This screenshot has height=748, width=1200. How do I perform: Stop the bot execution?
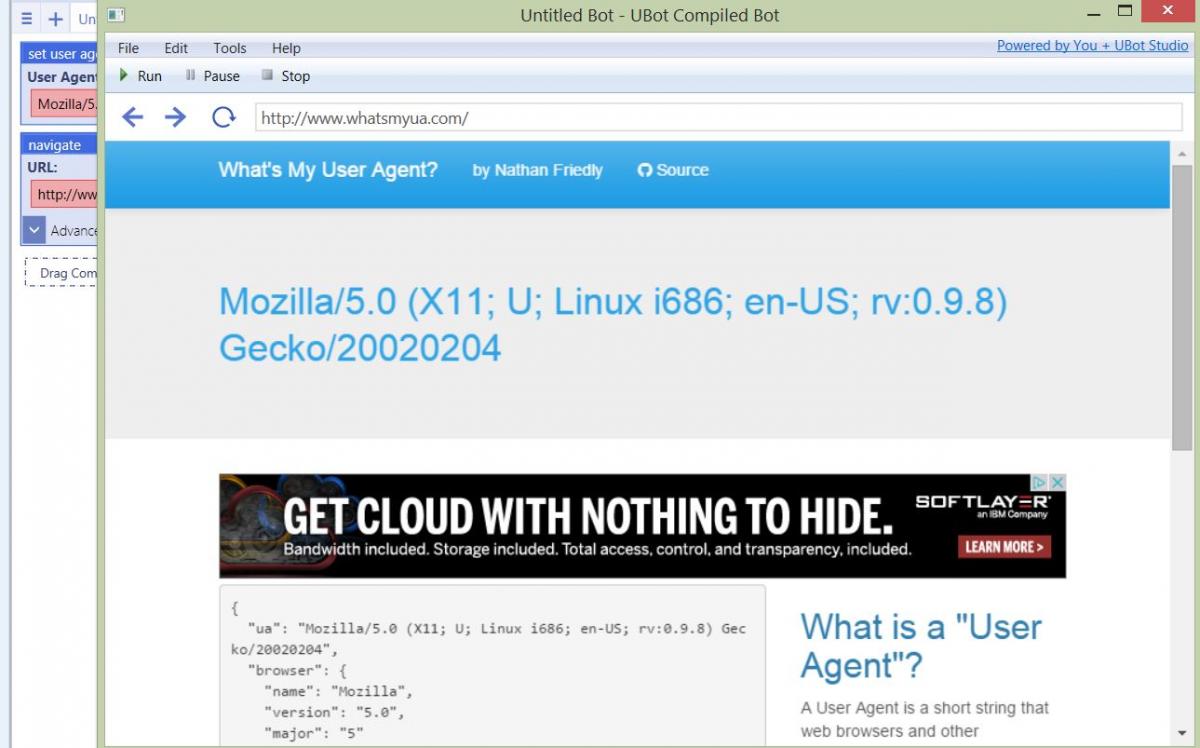pyautogui.click(x=286, y=76)
